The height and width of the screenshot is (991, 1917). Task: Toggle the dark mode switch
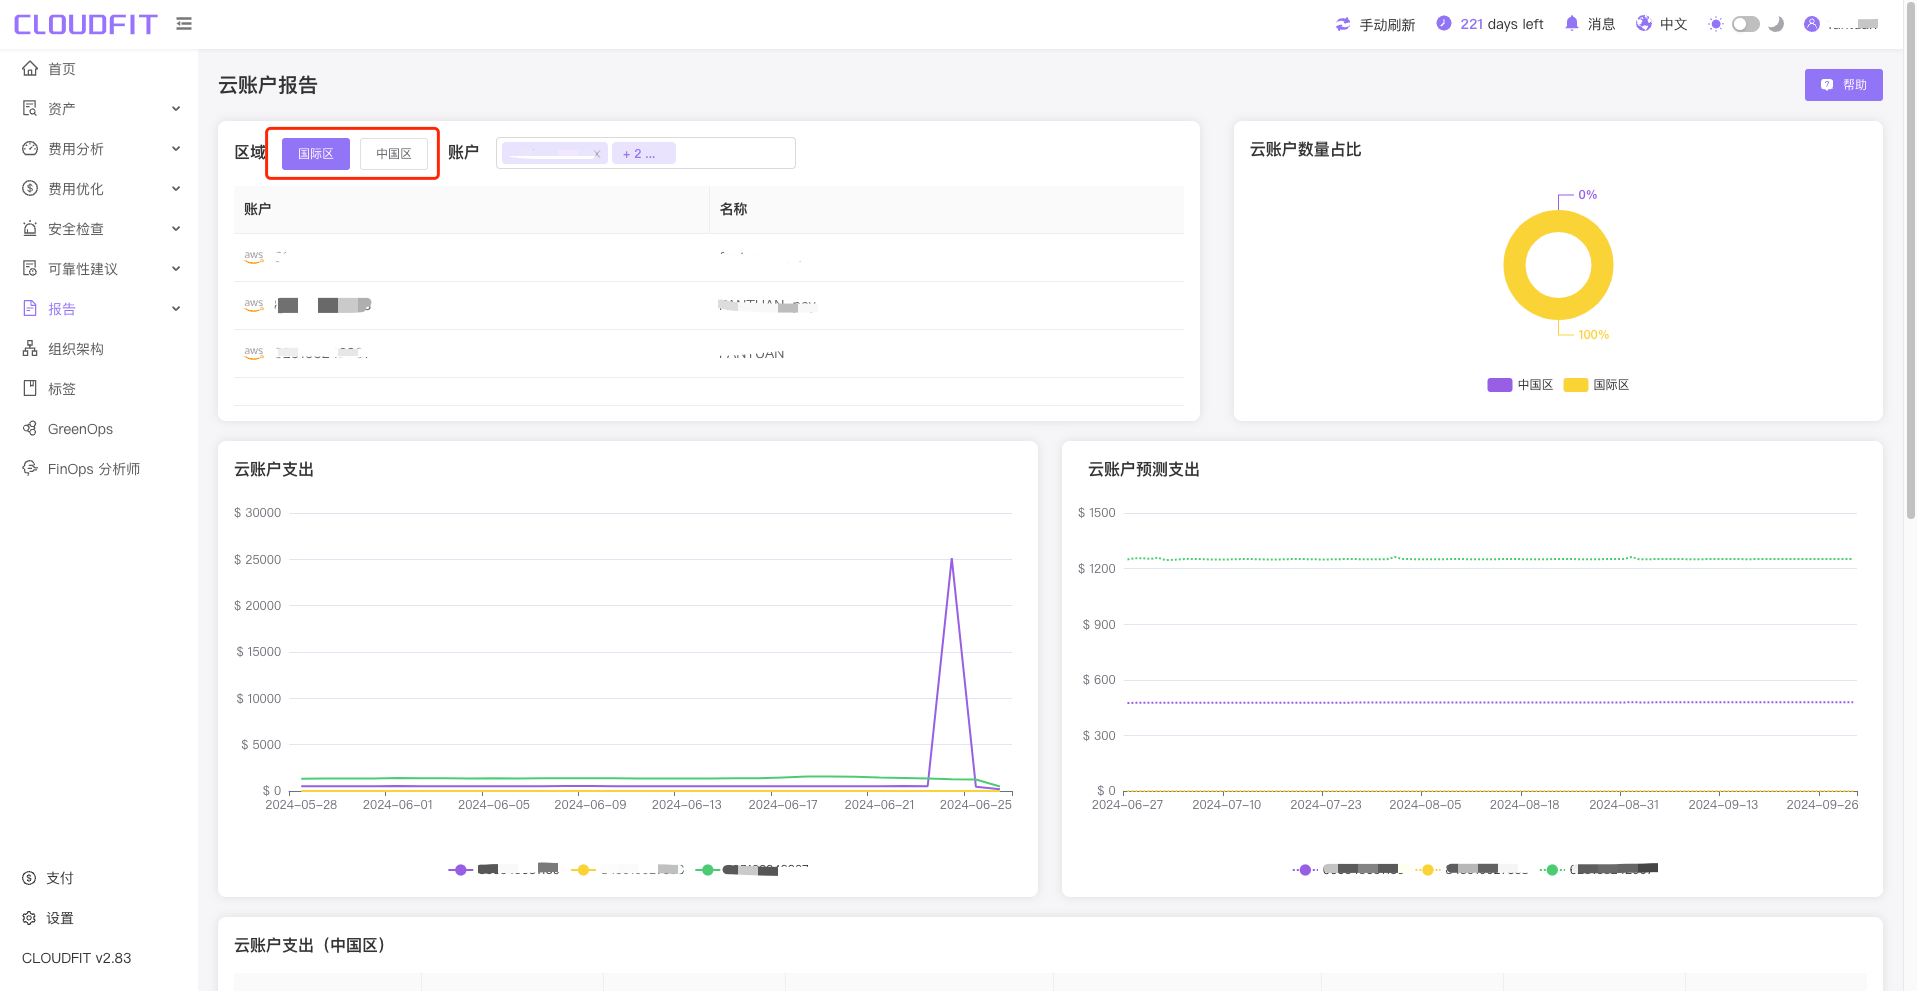(1746, 24)
